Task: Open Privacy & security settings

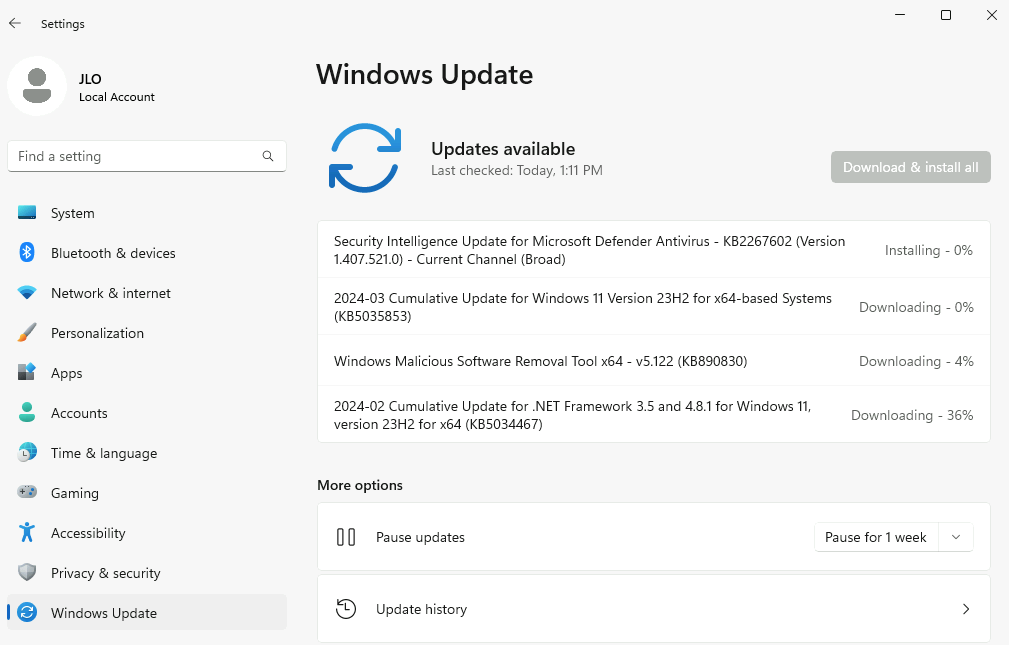Action: coord(147,572)
